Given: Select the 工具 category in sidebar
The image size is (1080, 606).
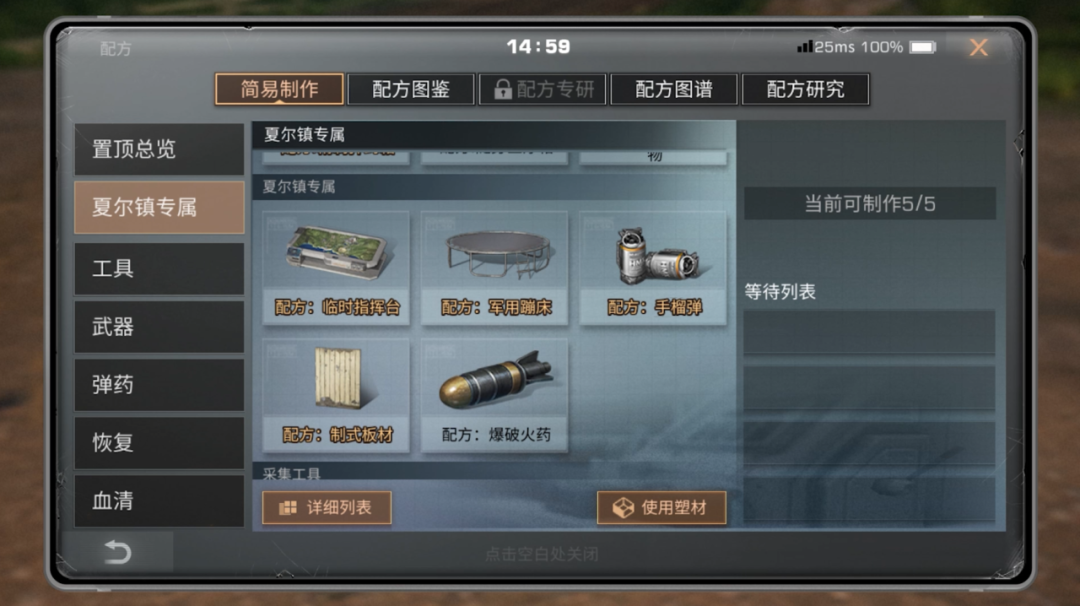Looking at the screenshot, I should coord(159,269).
